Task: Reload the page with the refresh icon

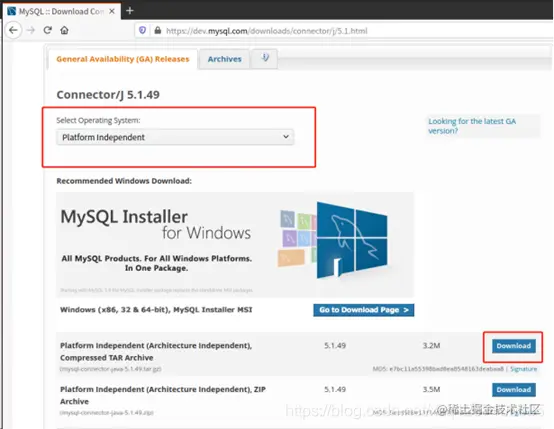Action: click(x=48, y=30)
